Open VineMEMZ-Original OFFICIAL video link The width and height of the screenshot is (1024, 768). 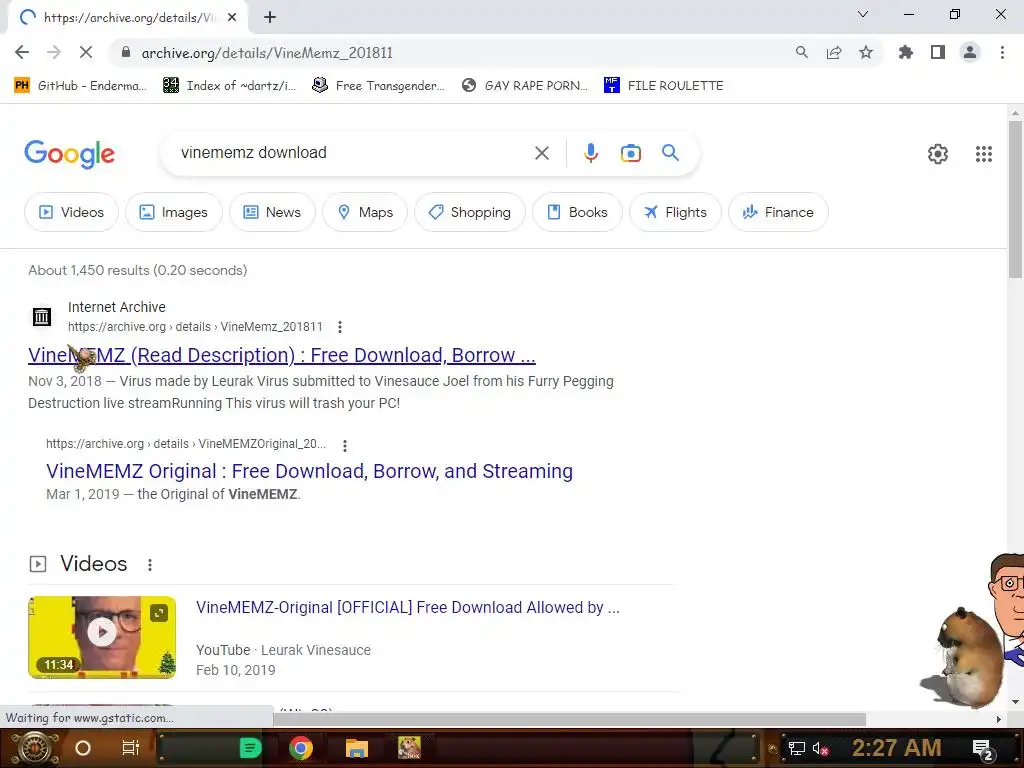(x=408, y=607)
